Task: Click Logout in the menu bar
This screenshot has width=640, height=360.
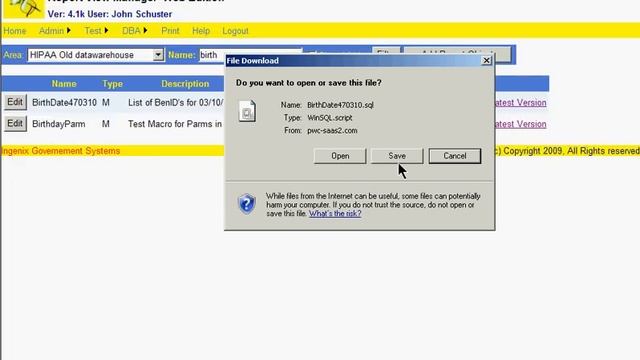Action: [235, 31]
